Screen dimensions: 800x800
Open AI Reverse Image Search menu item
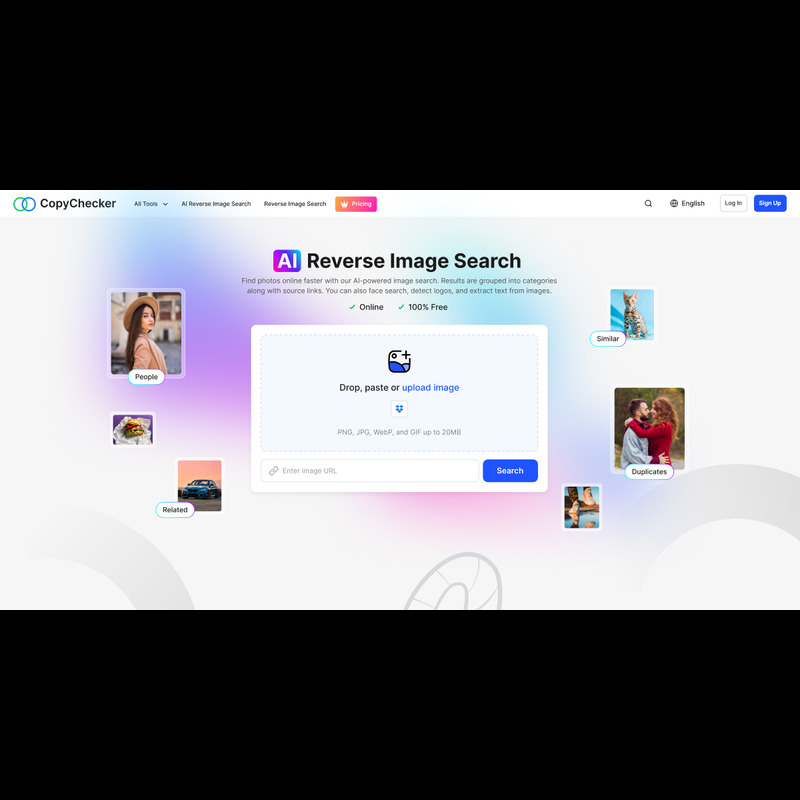pos(216,204)
